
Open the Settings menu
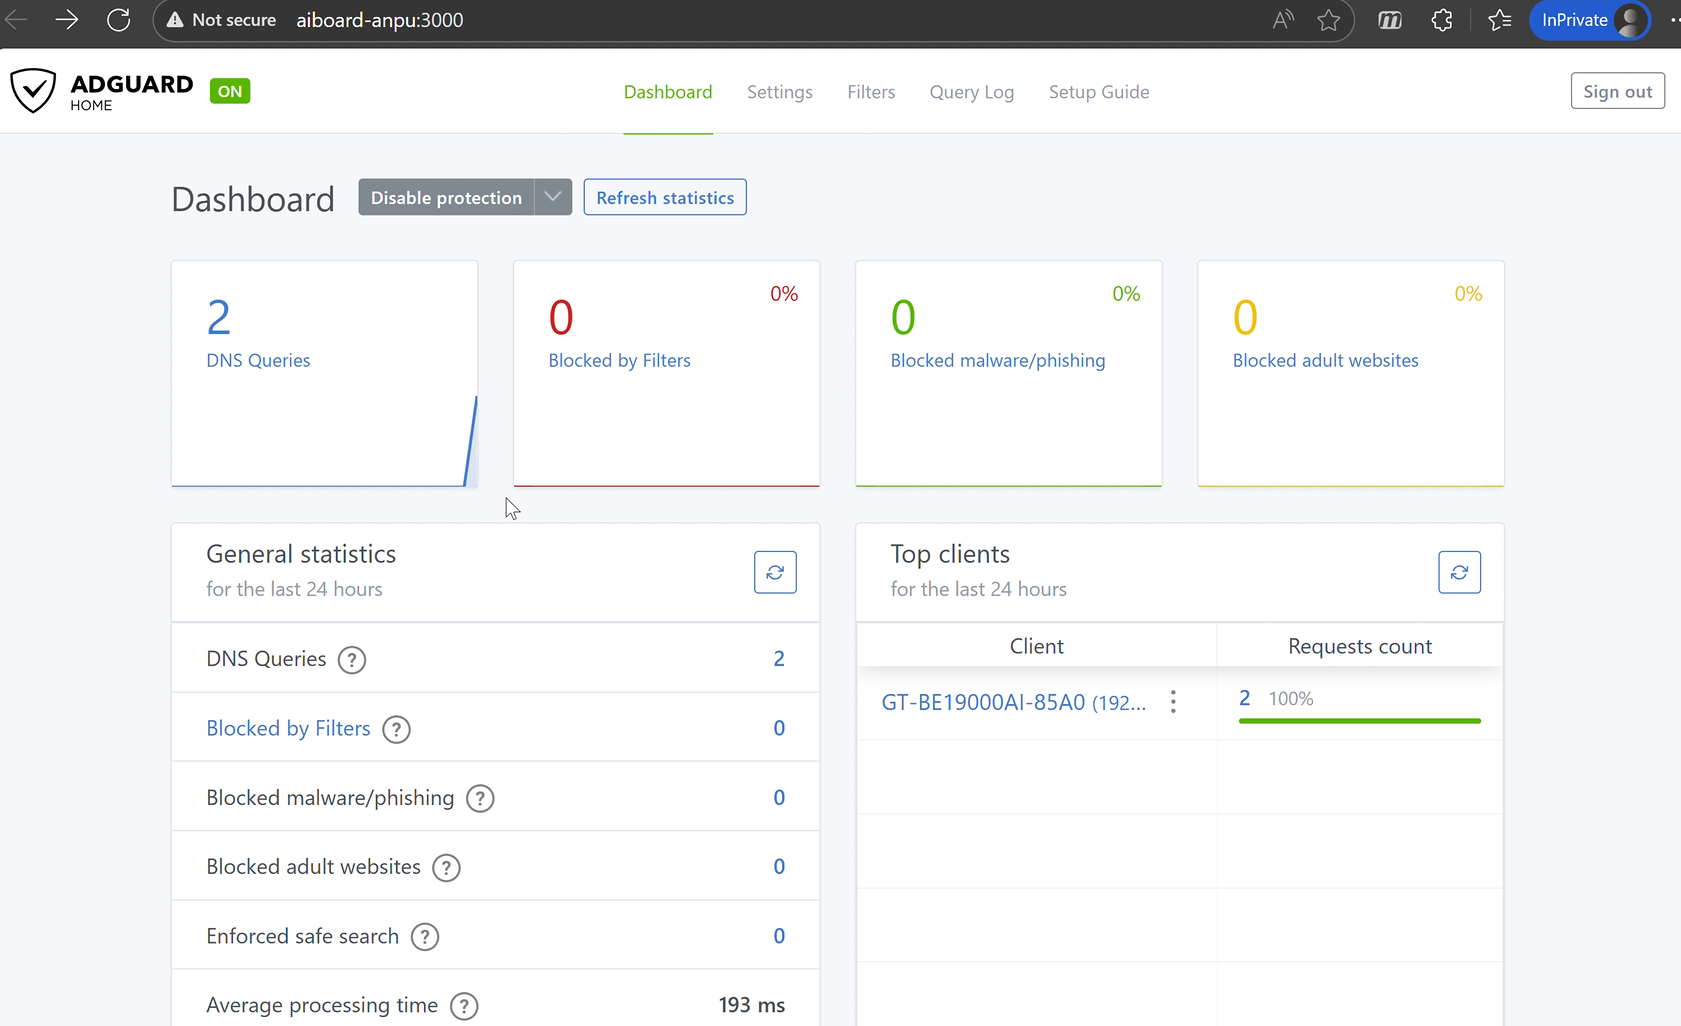coord(779,92)
